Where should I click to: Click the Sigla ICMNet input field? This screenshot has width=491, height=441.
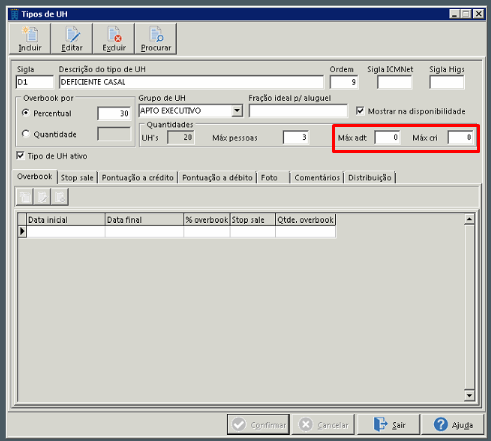tap(394, 82)
